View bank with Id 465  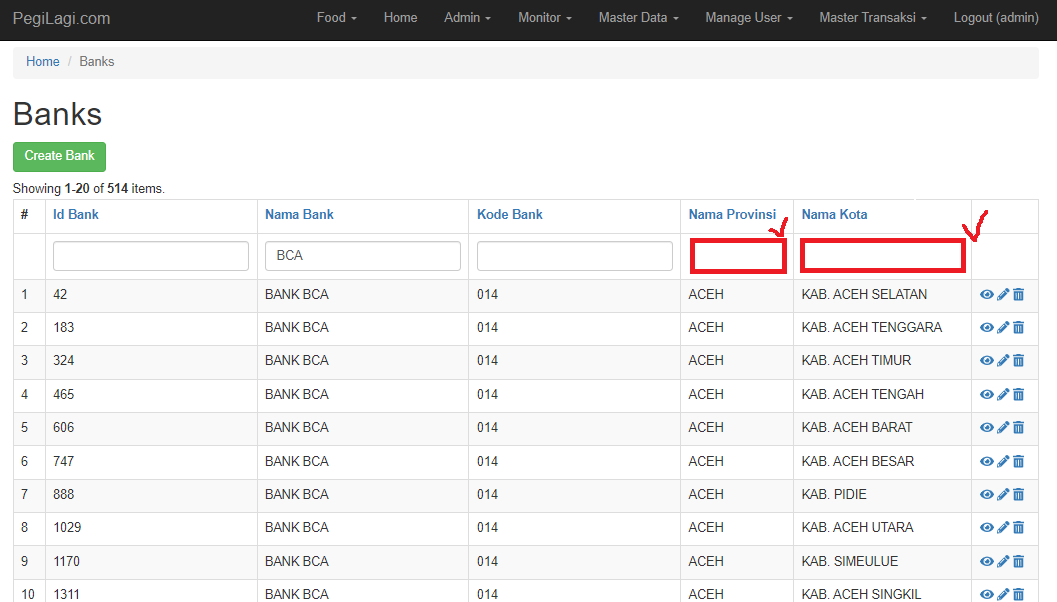coord(987,395)
